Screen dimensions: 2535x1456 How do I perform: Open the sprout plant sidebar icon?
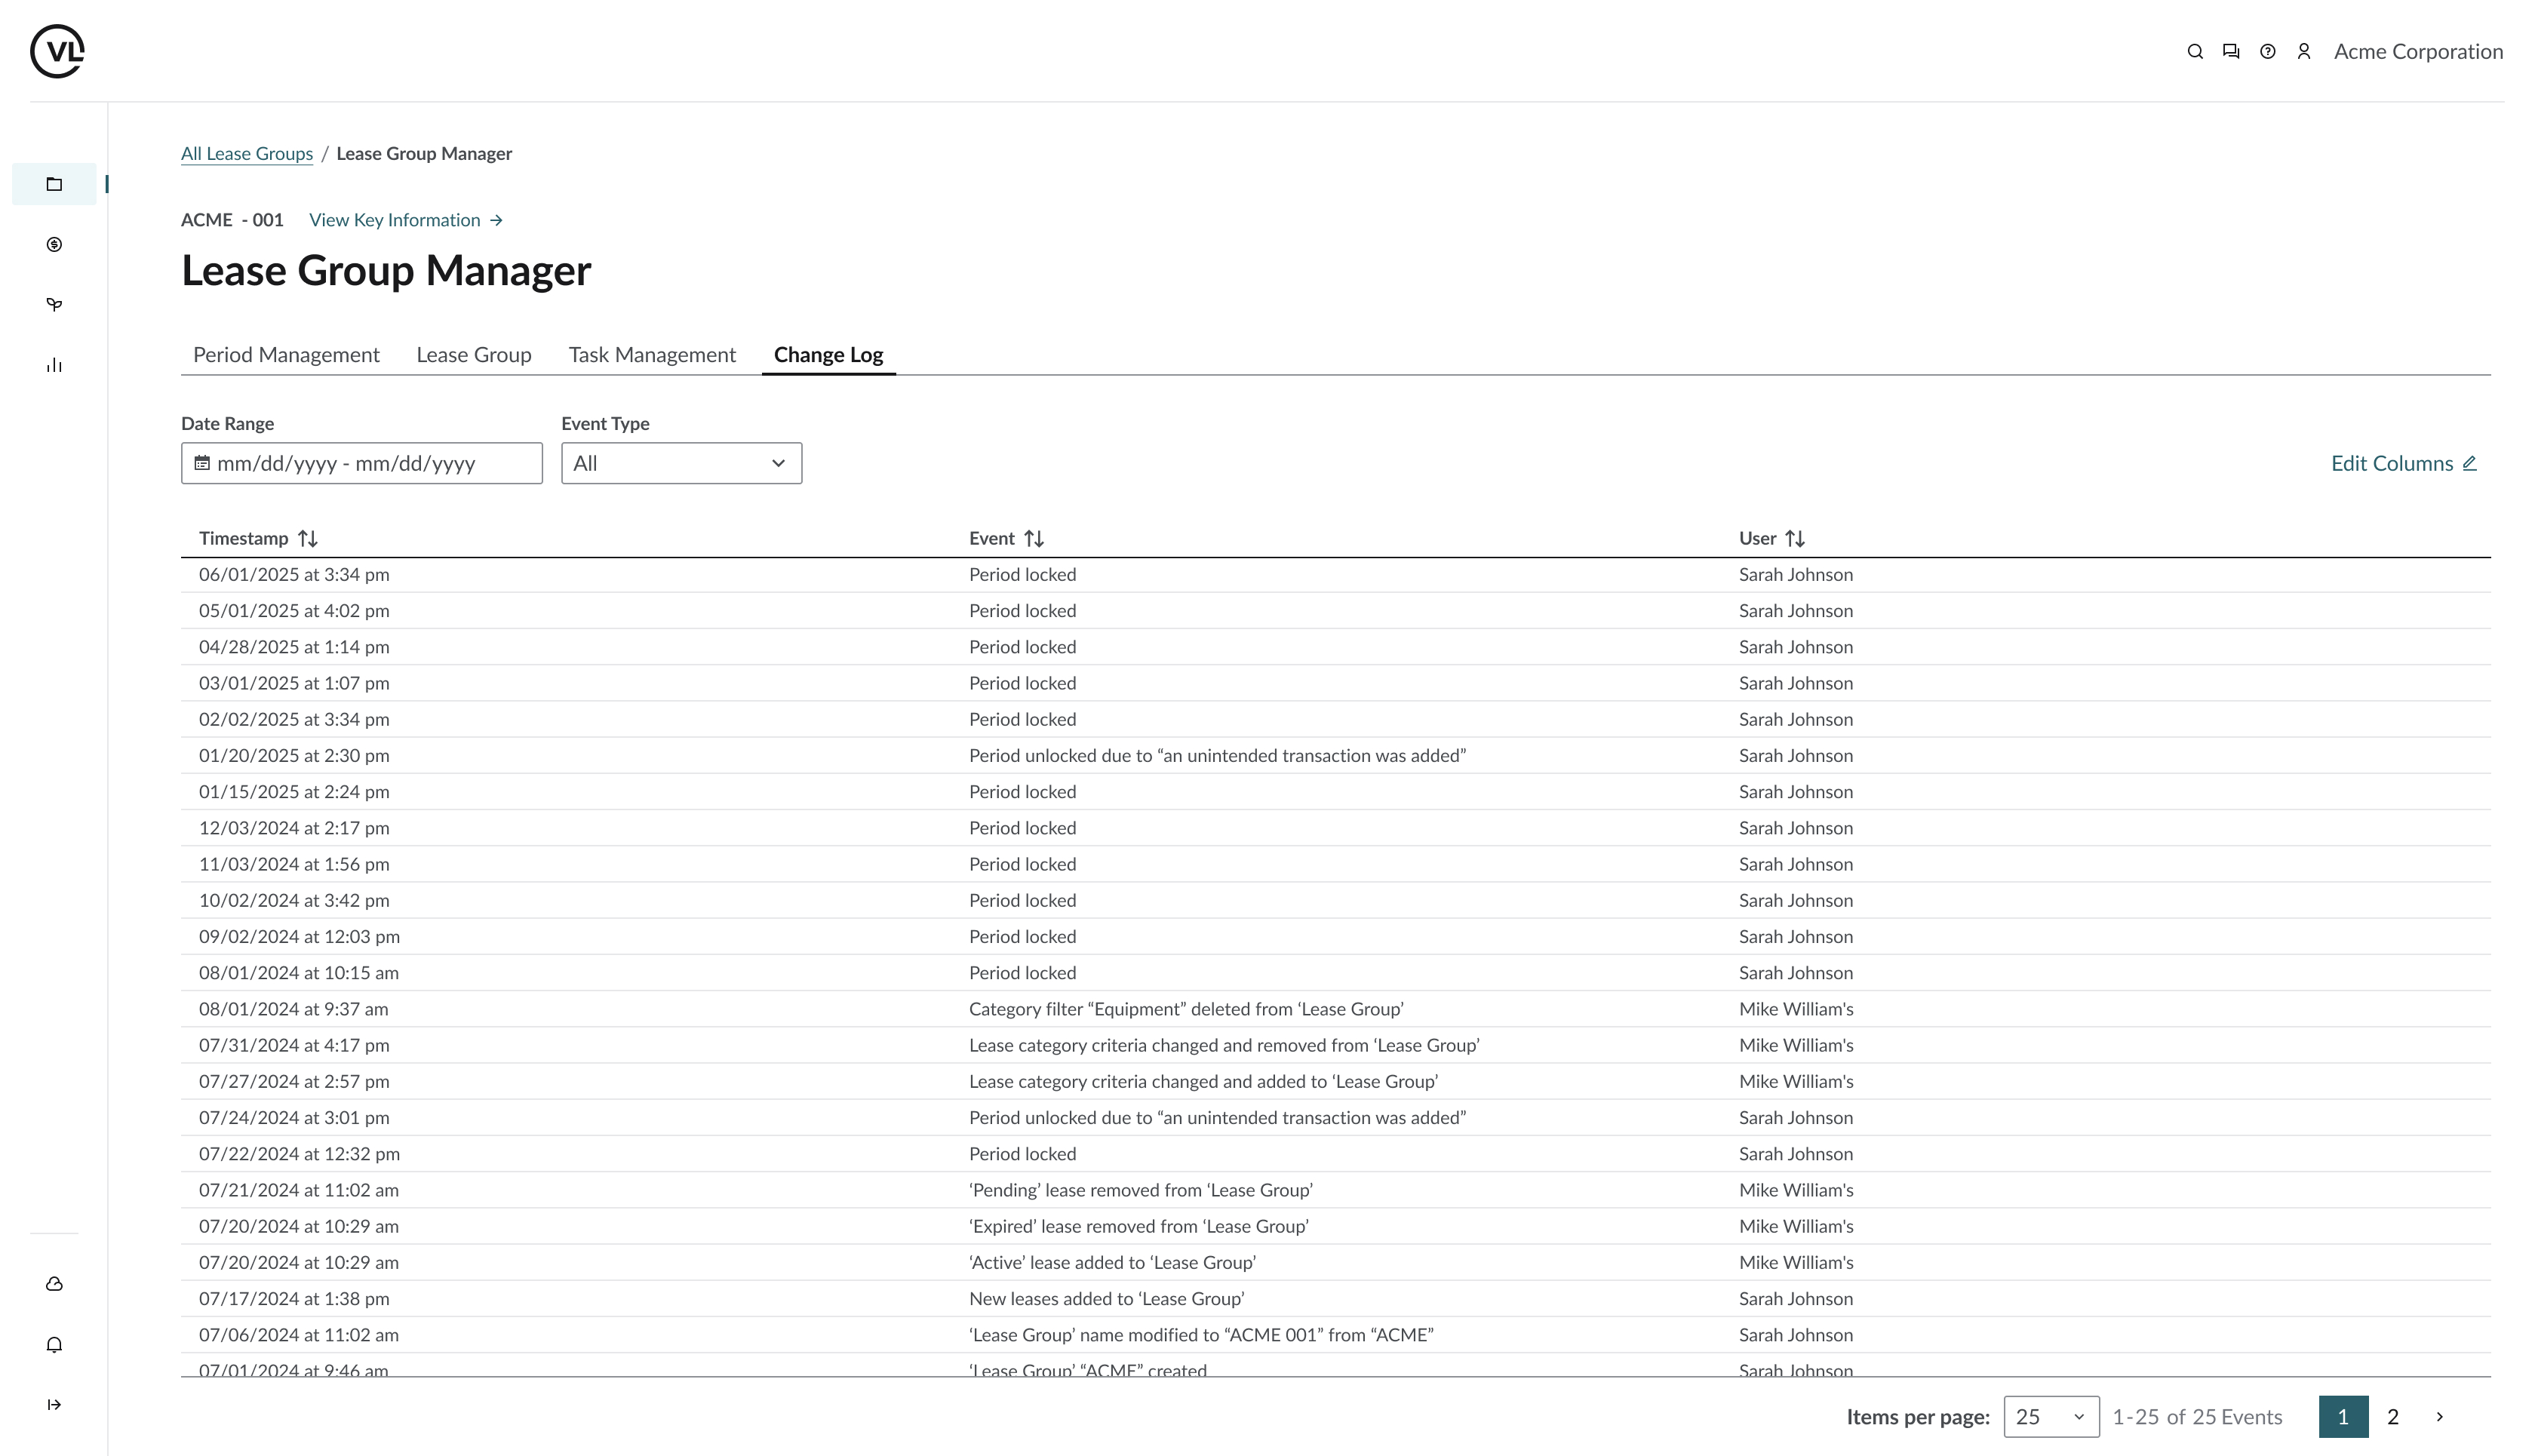(54, 305)
